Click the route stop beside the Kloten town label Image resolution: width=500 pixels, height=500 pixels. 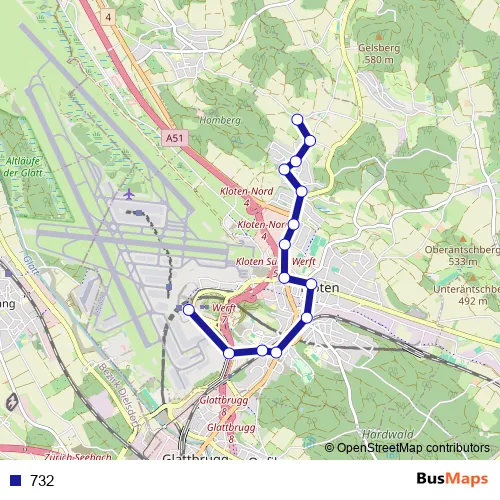pos(311,284)
